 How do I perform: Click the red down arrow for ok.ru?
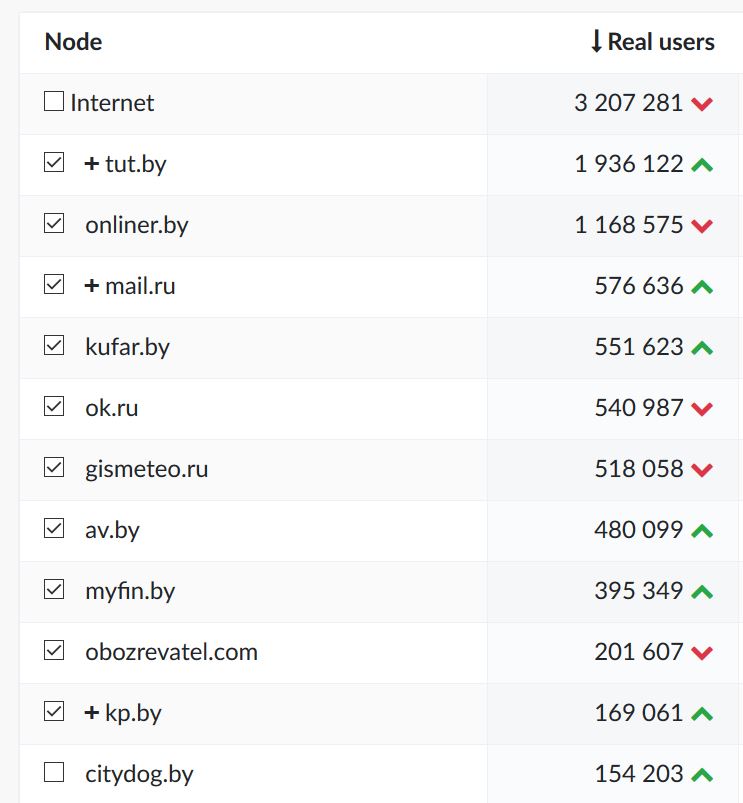coord(702,409)
